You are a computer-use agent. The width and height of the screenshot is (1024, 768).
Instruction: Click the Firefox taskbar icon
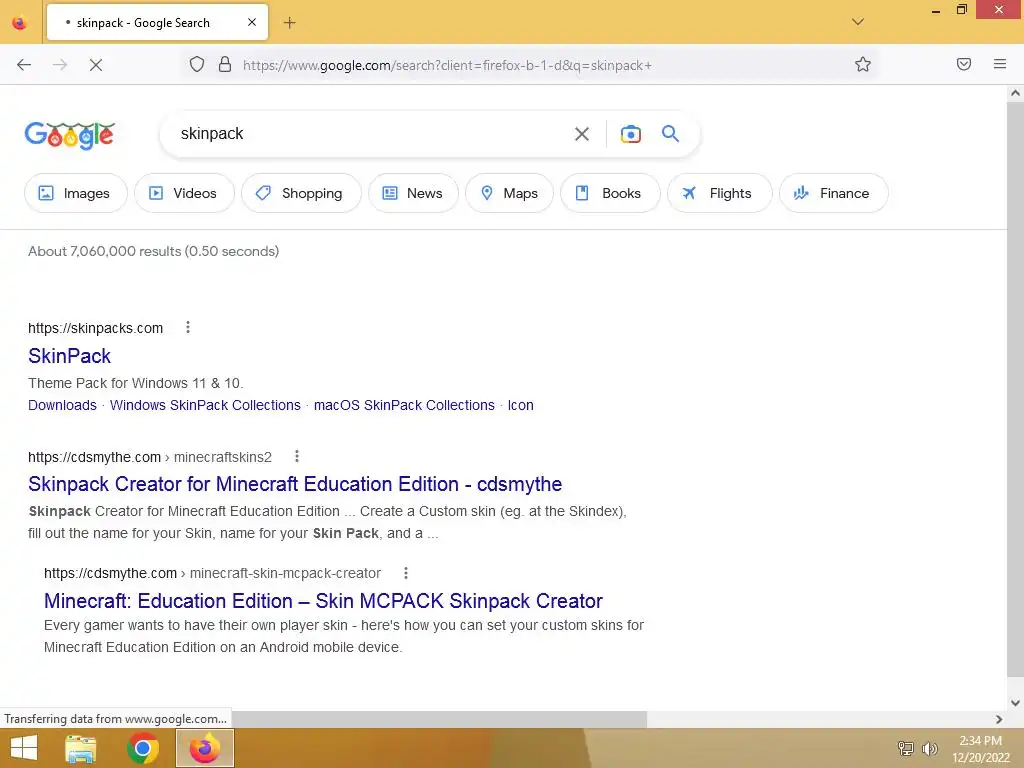click(204, 748)
